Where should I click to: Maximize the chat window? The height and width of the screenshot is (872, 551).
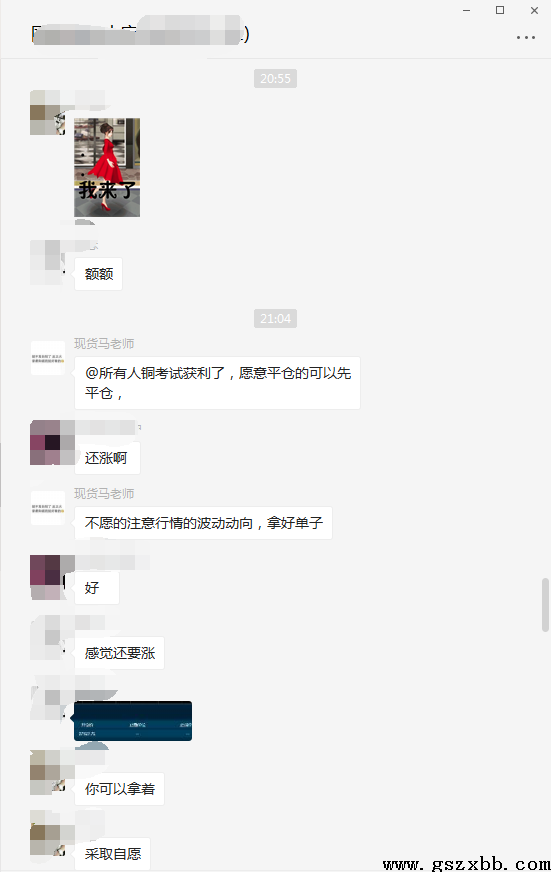pos(500,10)
